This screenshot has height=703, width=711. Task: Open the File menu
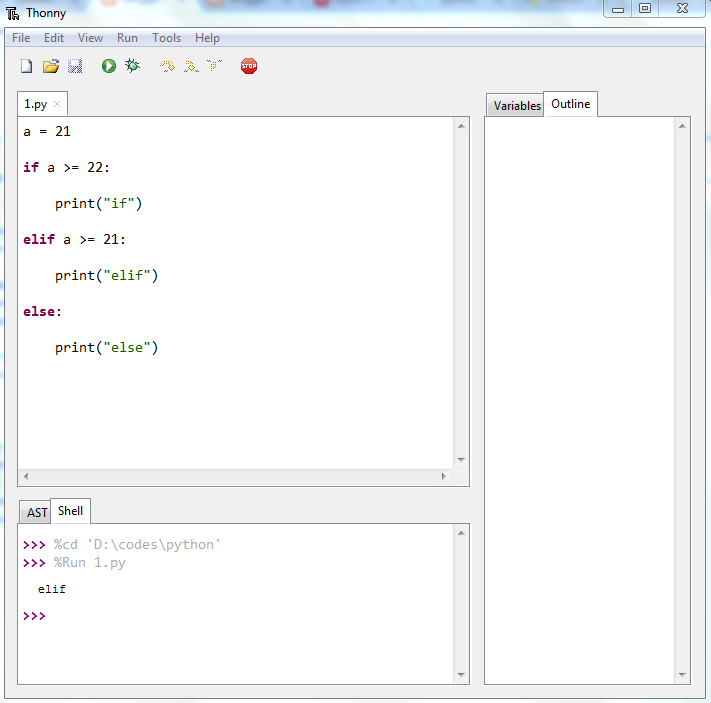click(21, 38)
